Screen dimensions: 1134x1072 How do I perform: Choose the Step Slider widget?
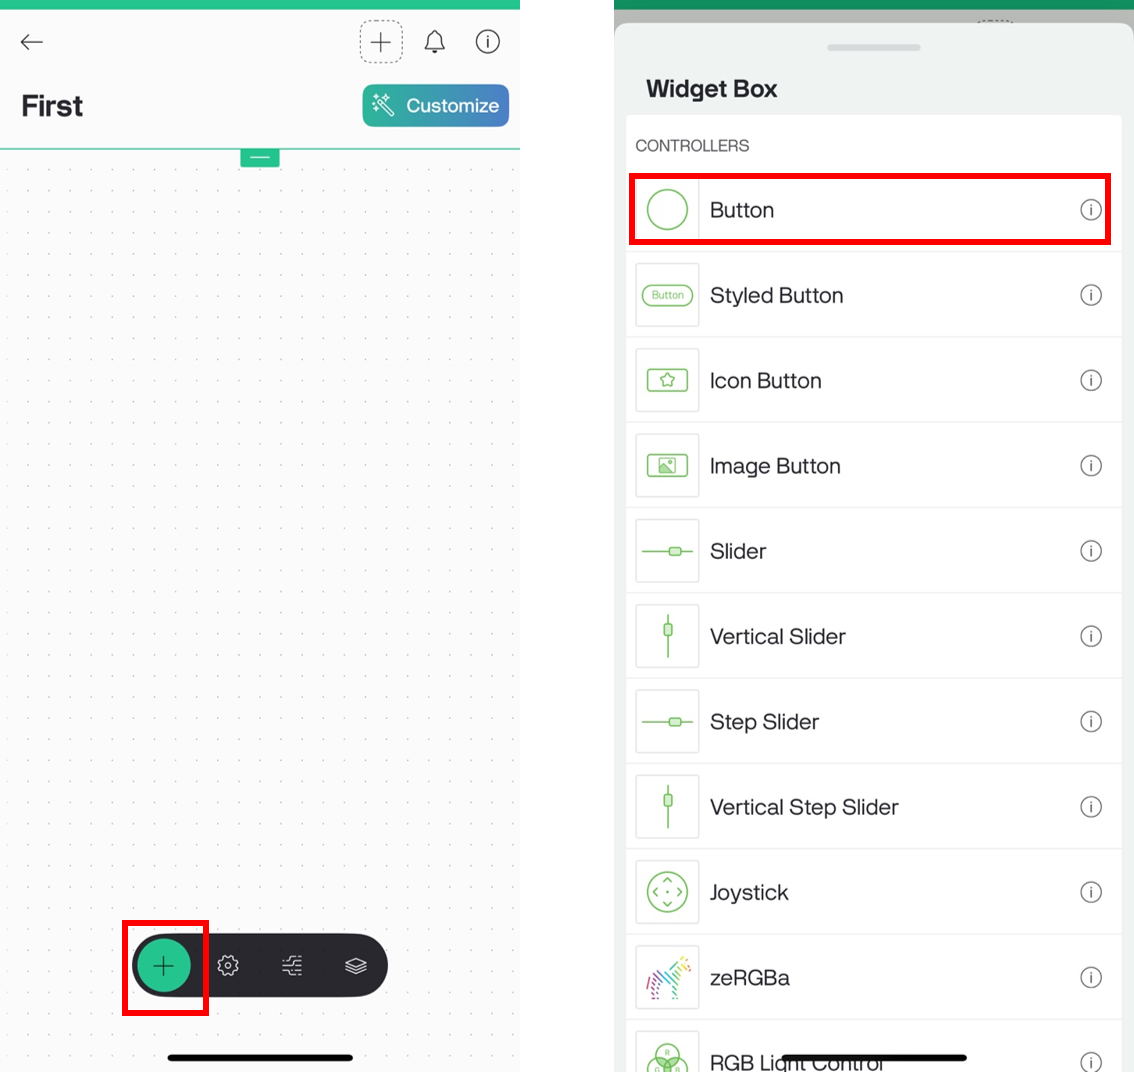click(874, 722)
